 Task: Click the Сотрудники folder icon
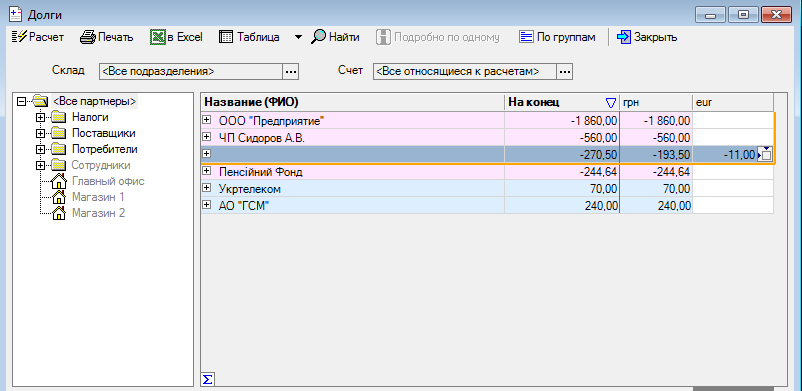pos(59,165)
